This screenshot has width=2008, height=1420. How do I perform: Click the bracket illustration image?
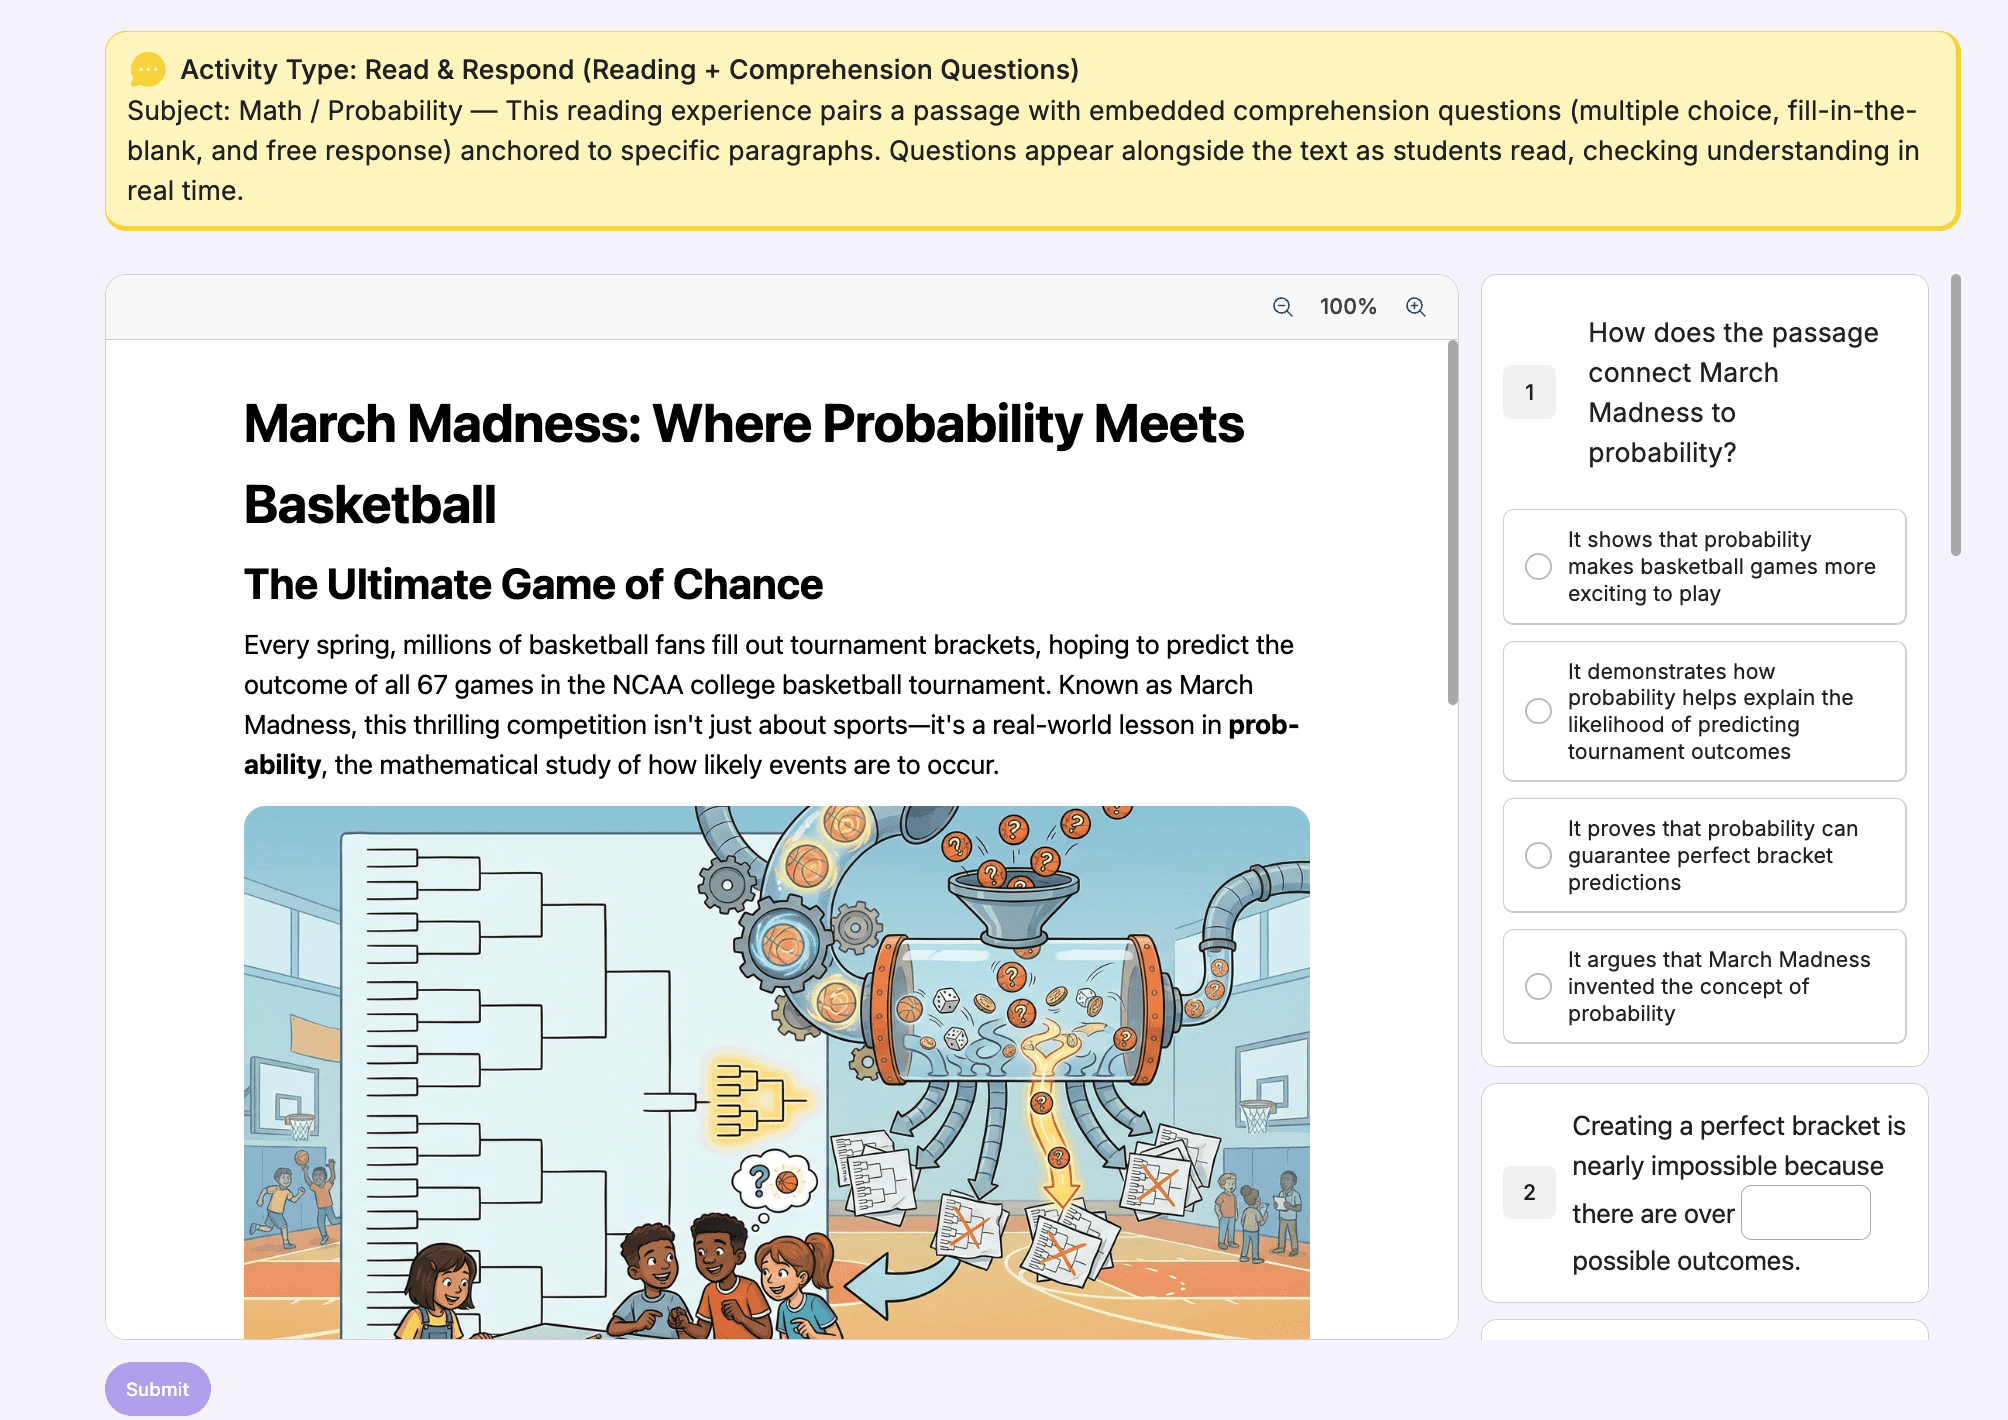776,1072
